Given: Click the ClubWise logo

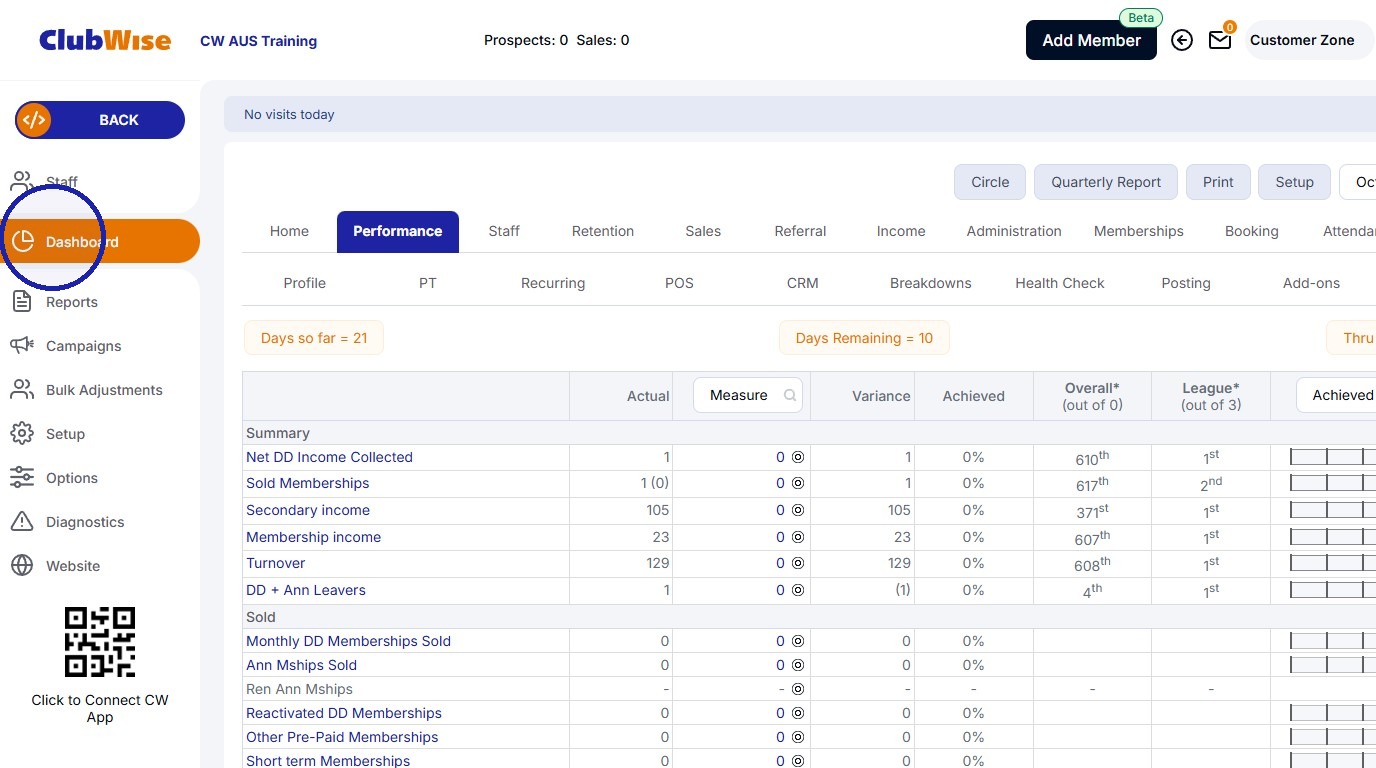Looking at the screenshot, I should coord(105,40).
